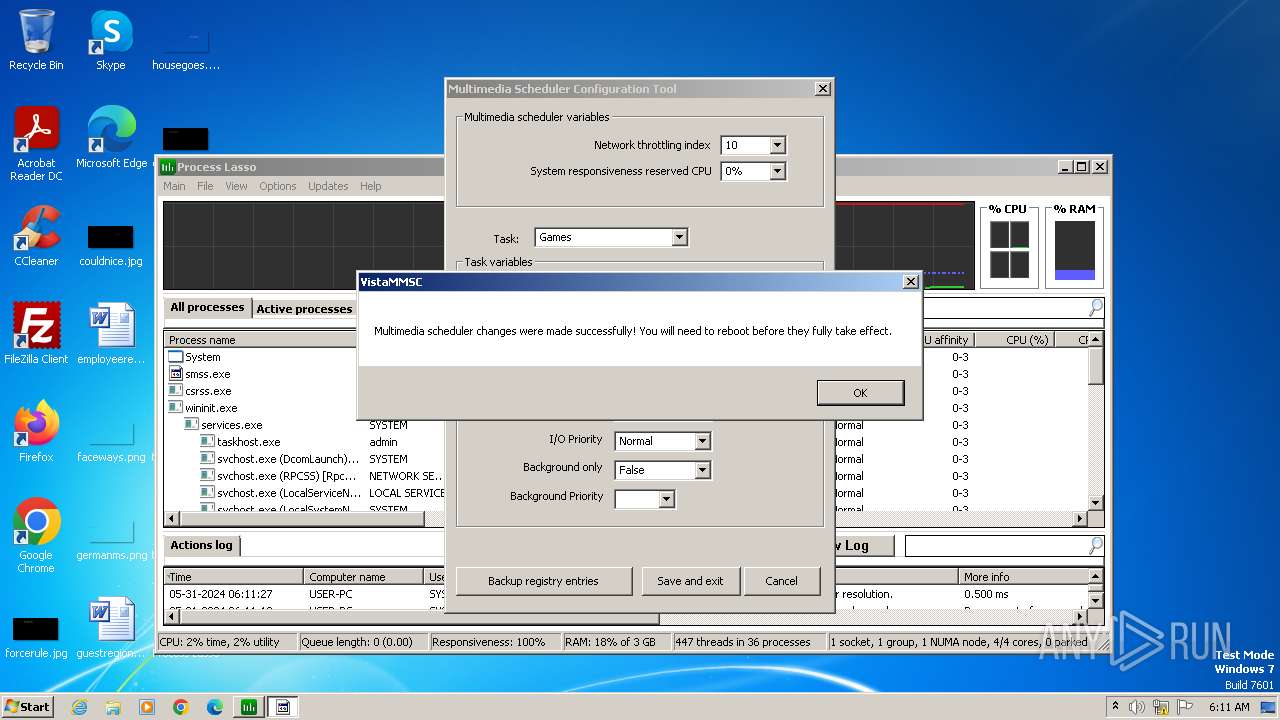This screenshot has height=720, width=1280.
Task: Open Acrobat Reader DC desktop icon
Action: click(x=36, y=144)
